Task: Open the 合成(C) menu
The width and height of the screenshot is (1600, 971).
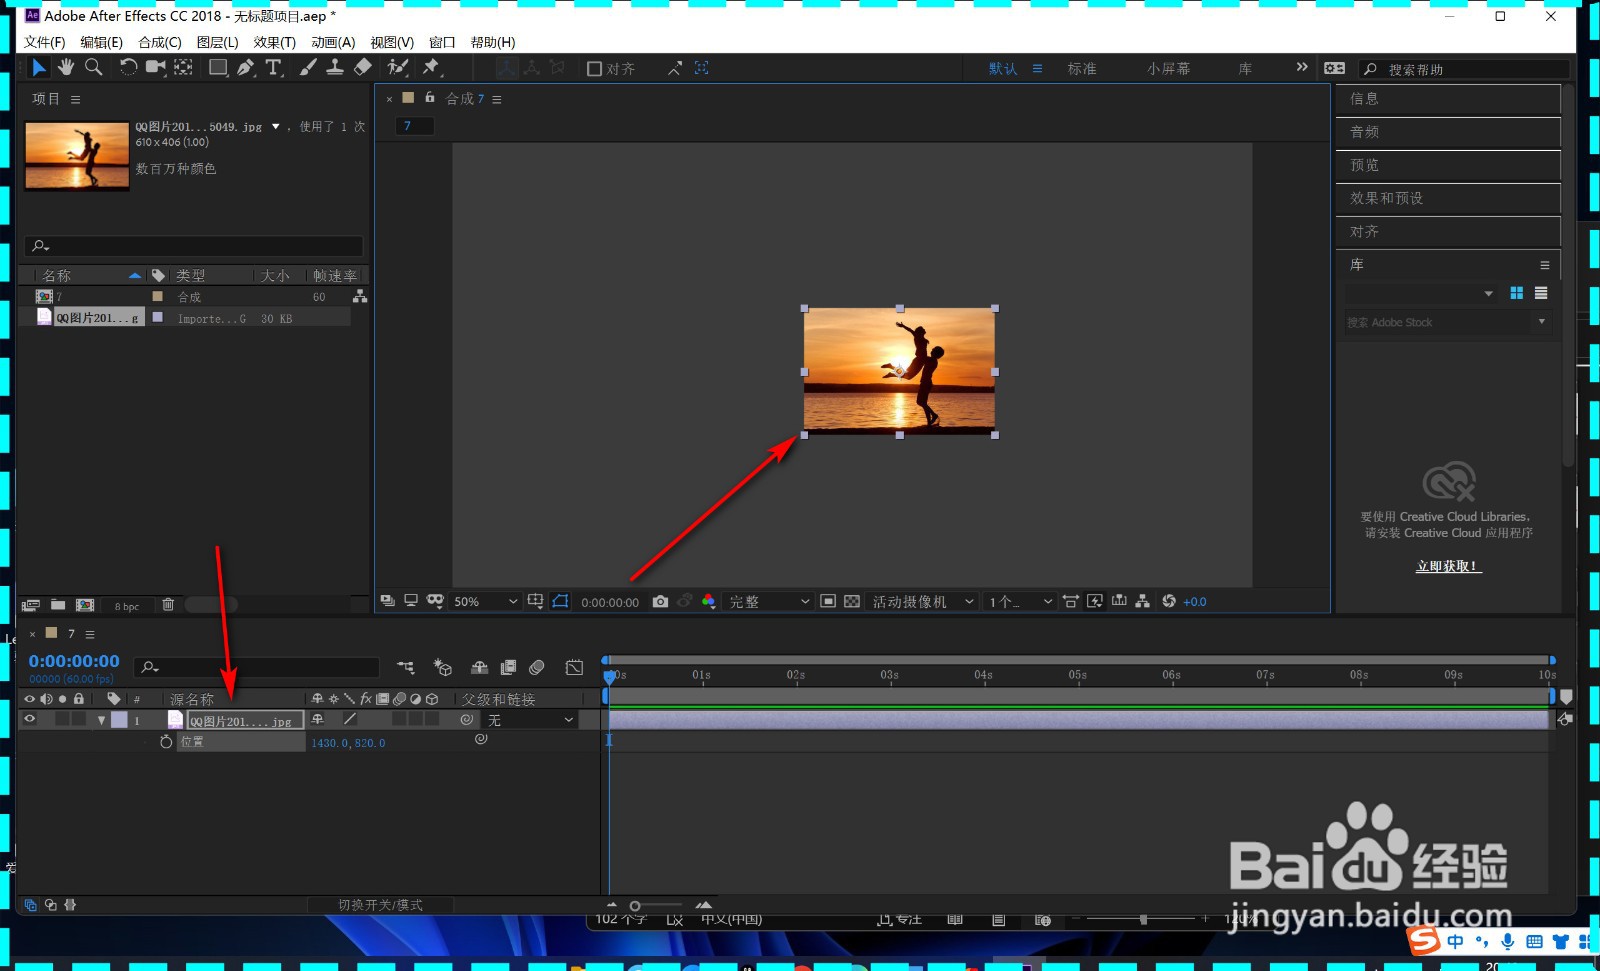Action: [x=160, y=42]
